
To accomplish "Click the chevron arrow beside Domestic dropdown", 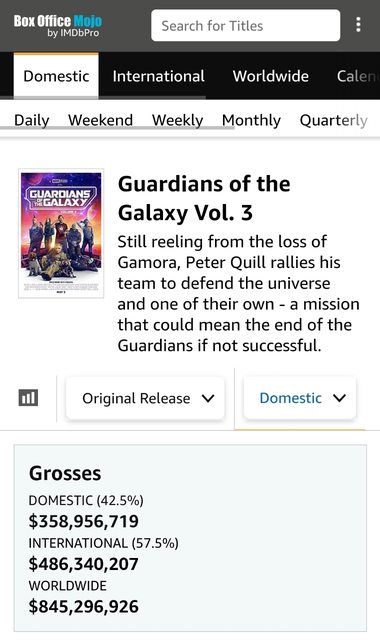I will click(x=340, y=398).
